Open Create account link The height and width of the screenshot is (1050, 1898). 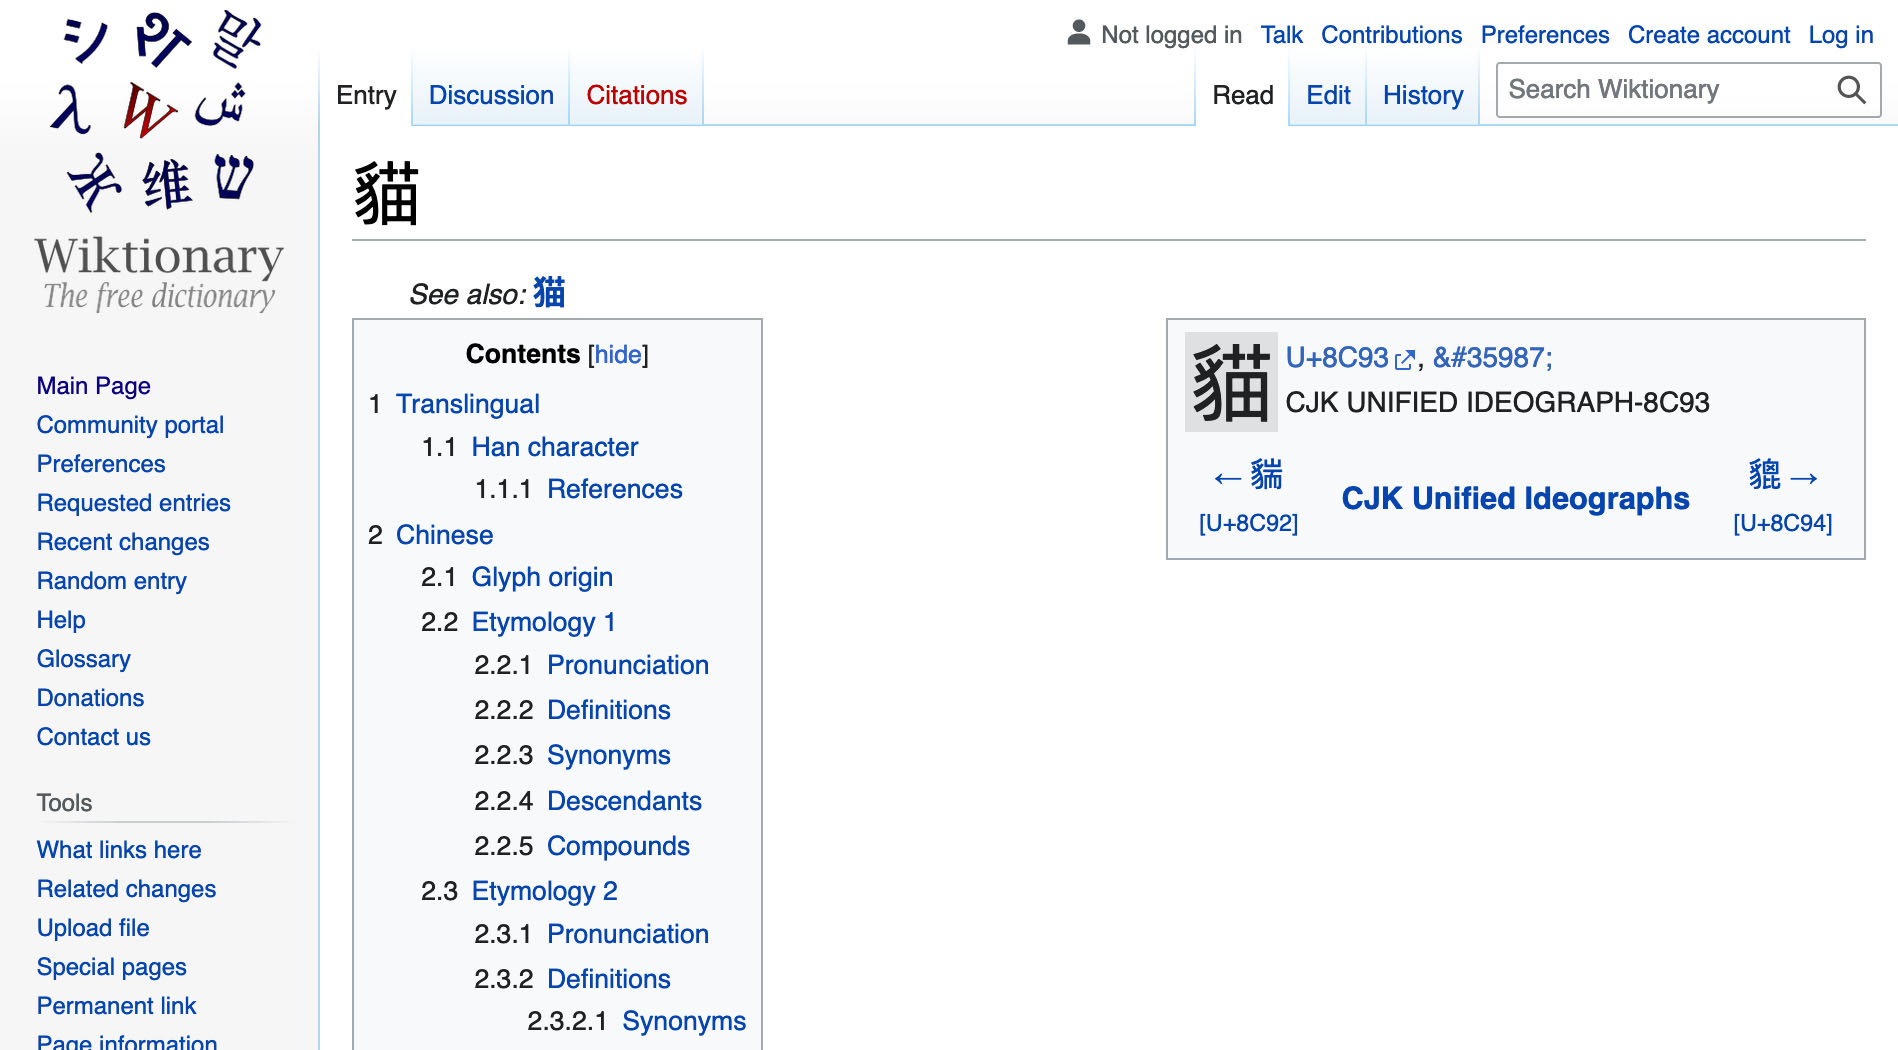click(1708, 34)
